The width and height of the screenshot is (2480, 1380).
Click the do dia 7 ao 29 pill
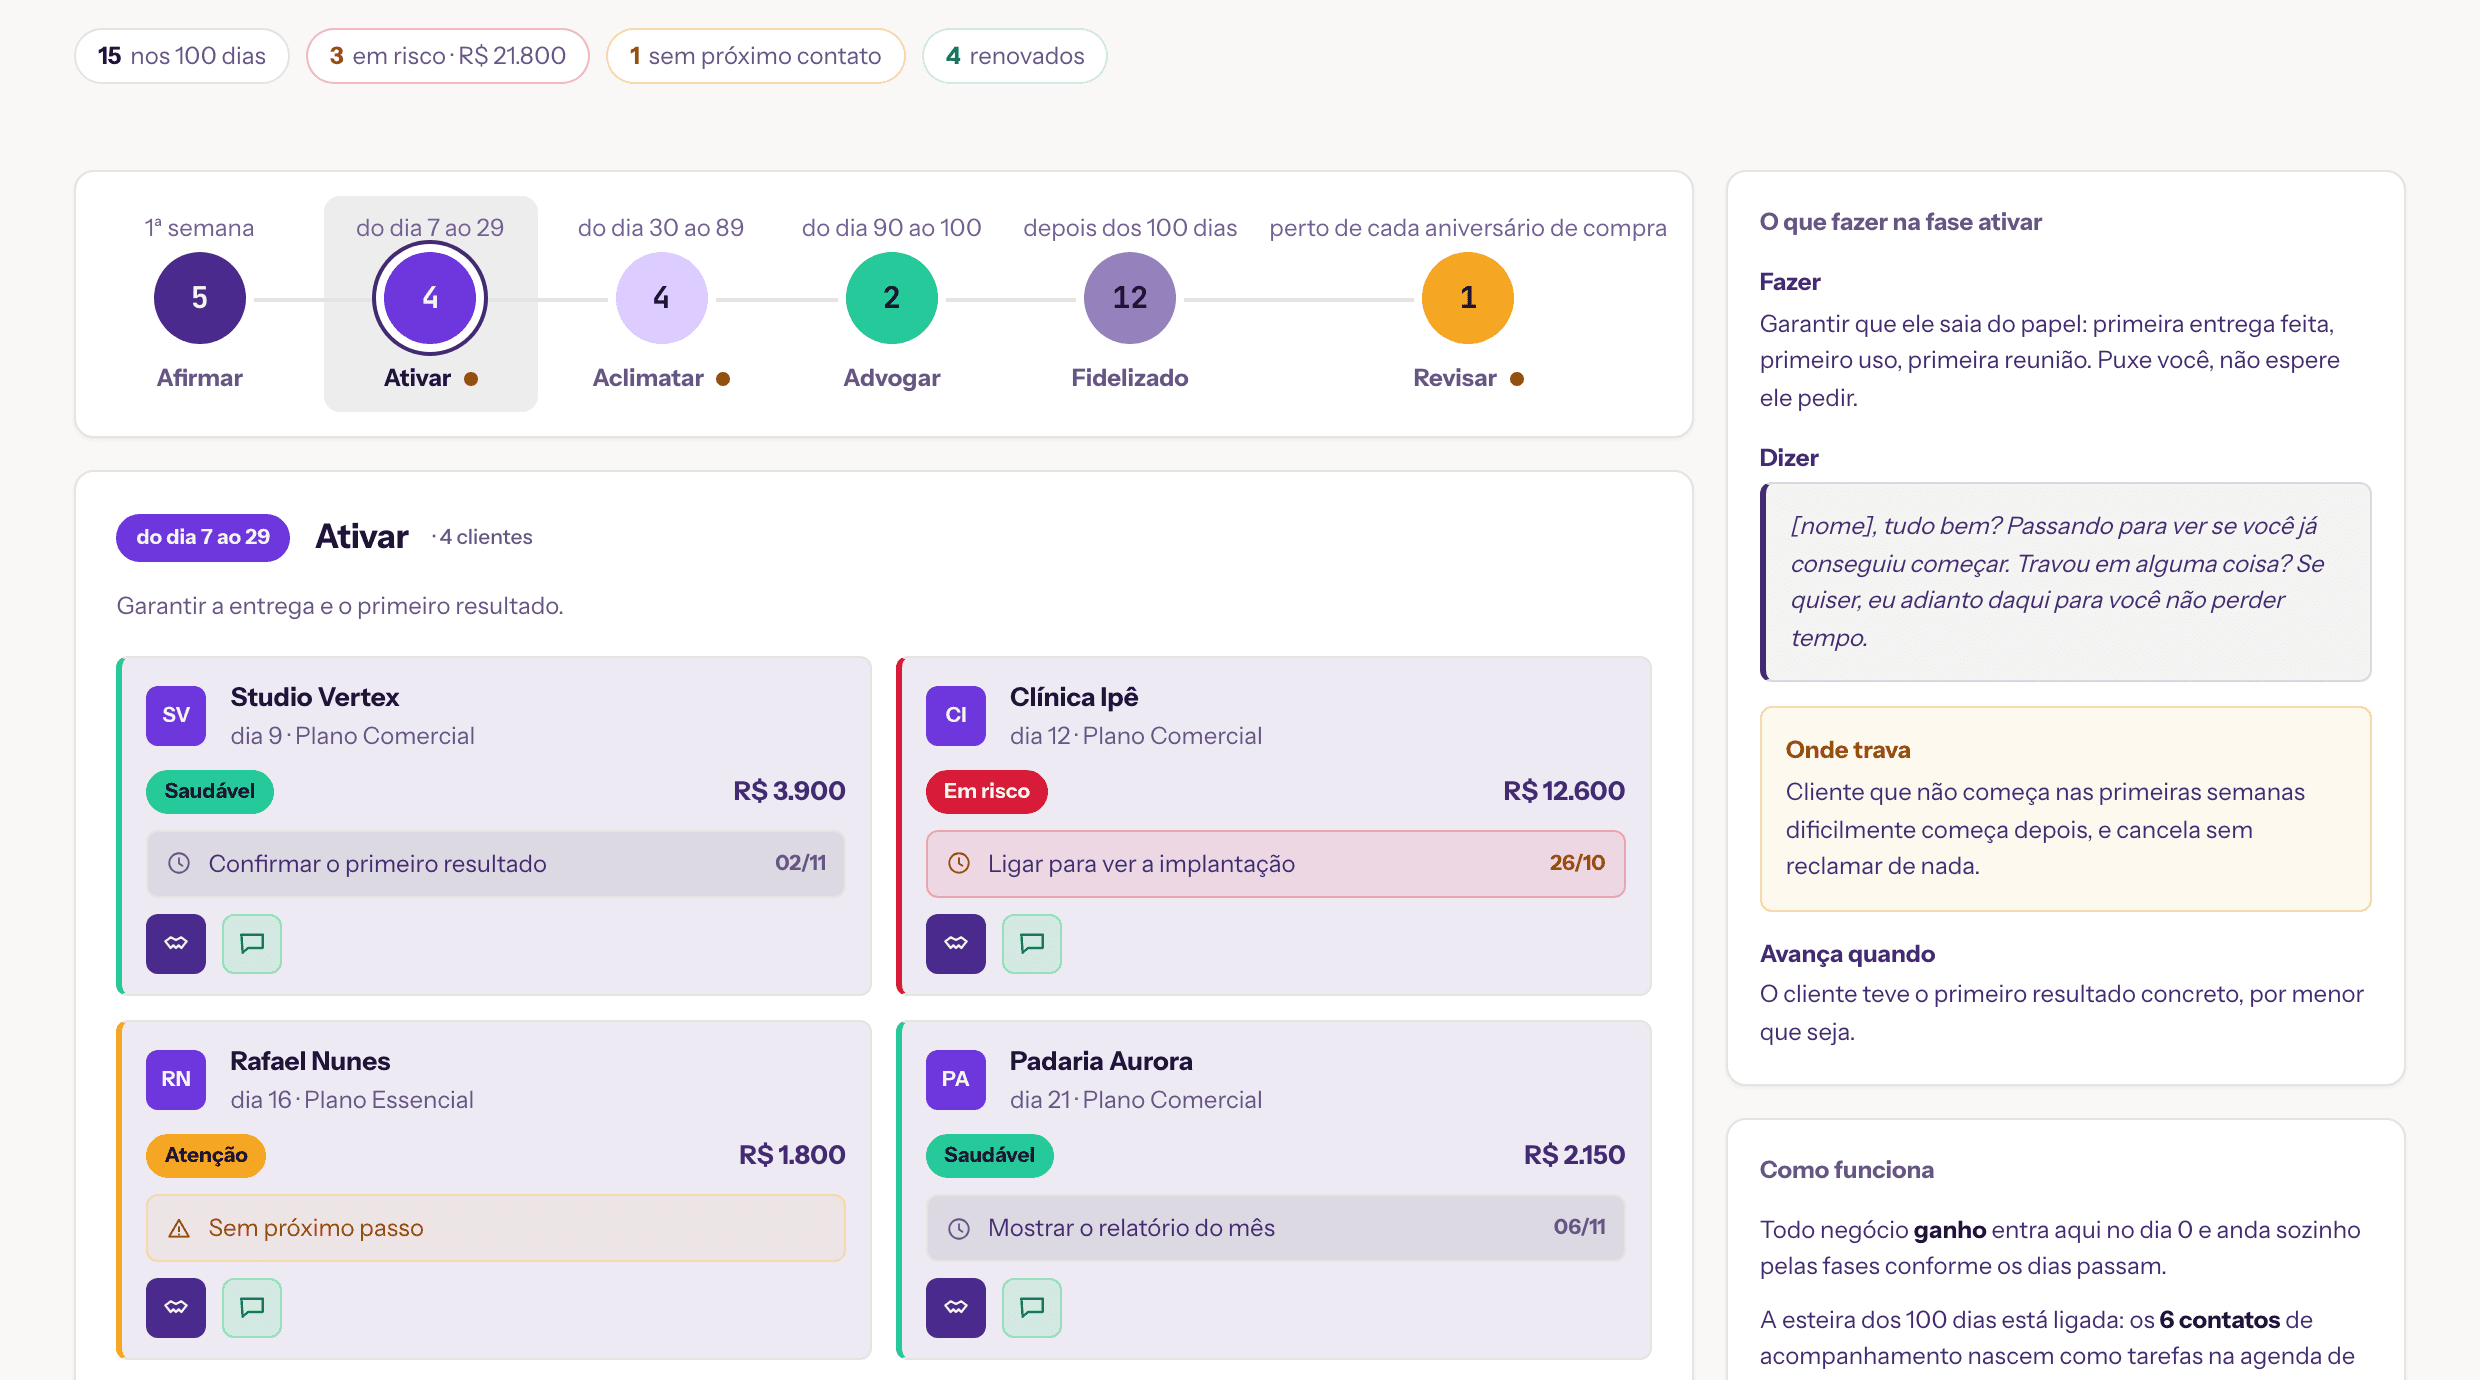coord(203,537)
